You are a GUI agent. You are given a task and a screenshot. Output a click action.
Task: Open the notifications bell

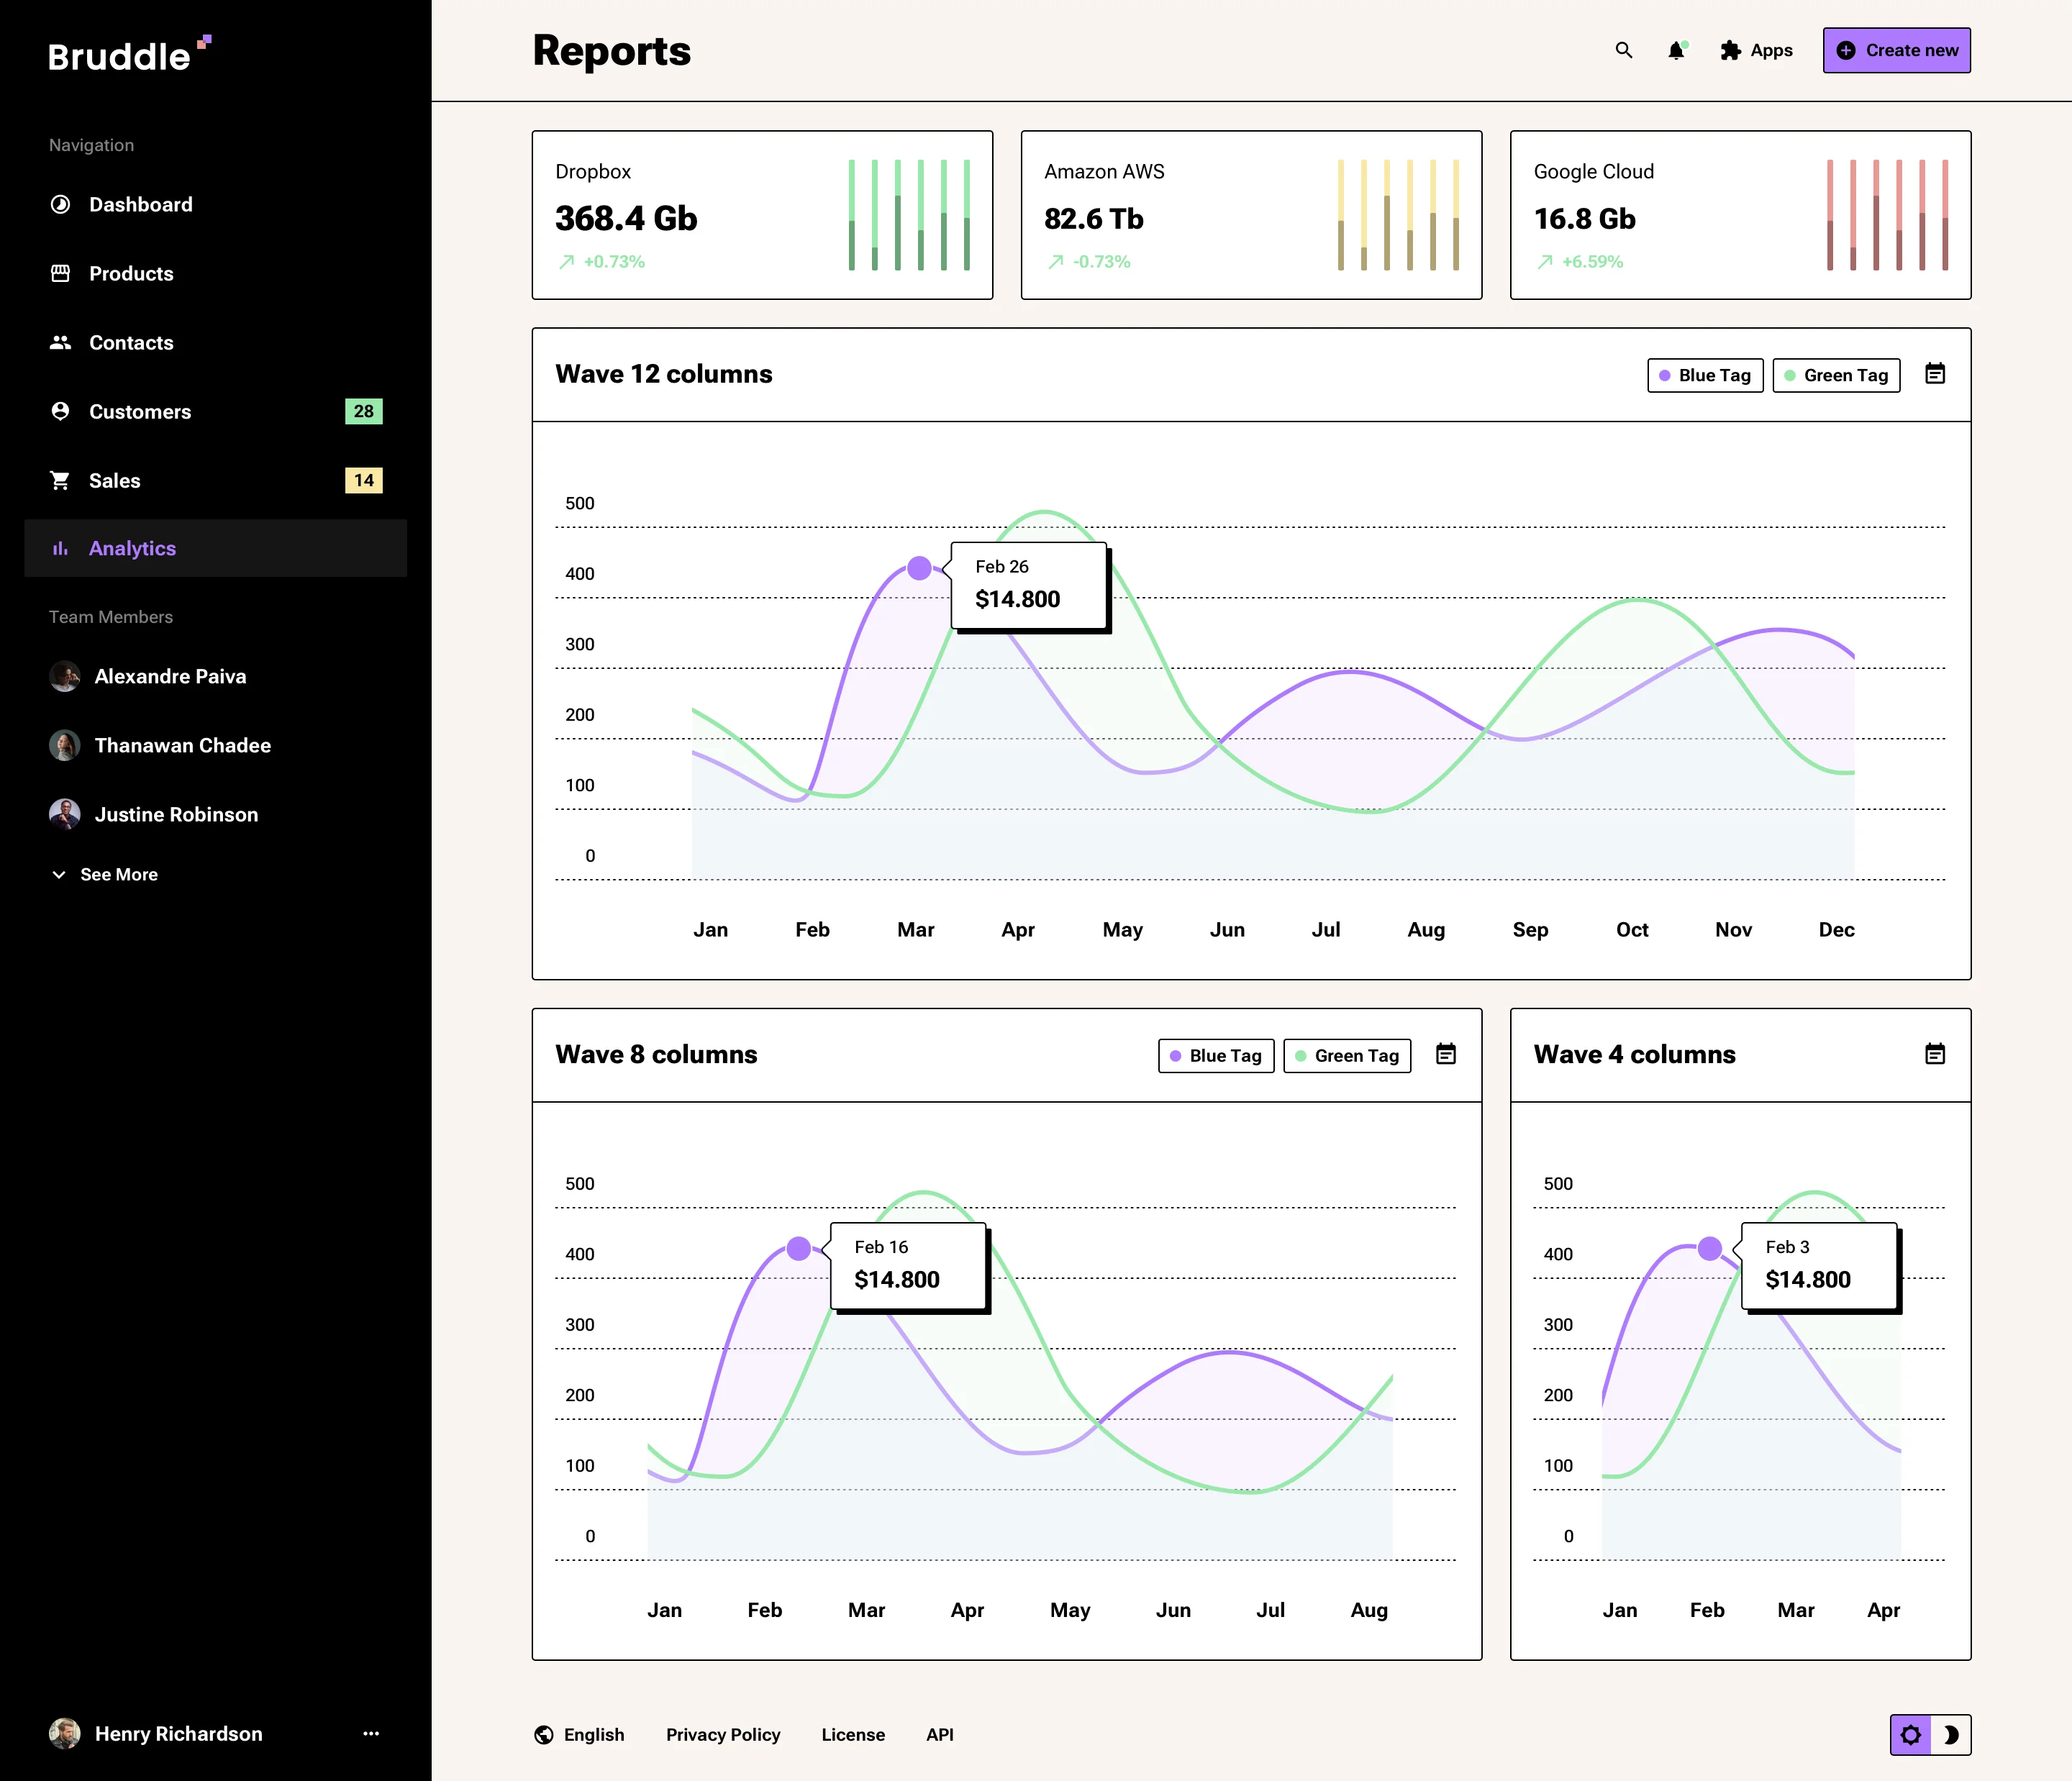(1676, 50)
